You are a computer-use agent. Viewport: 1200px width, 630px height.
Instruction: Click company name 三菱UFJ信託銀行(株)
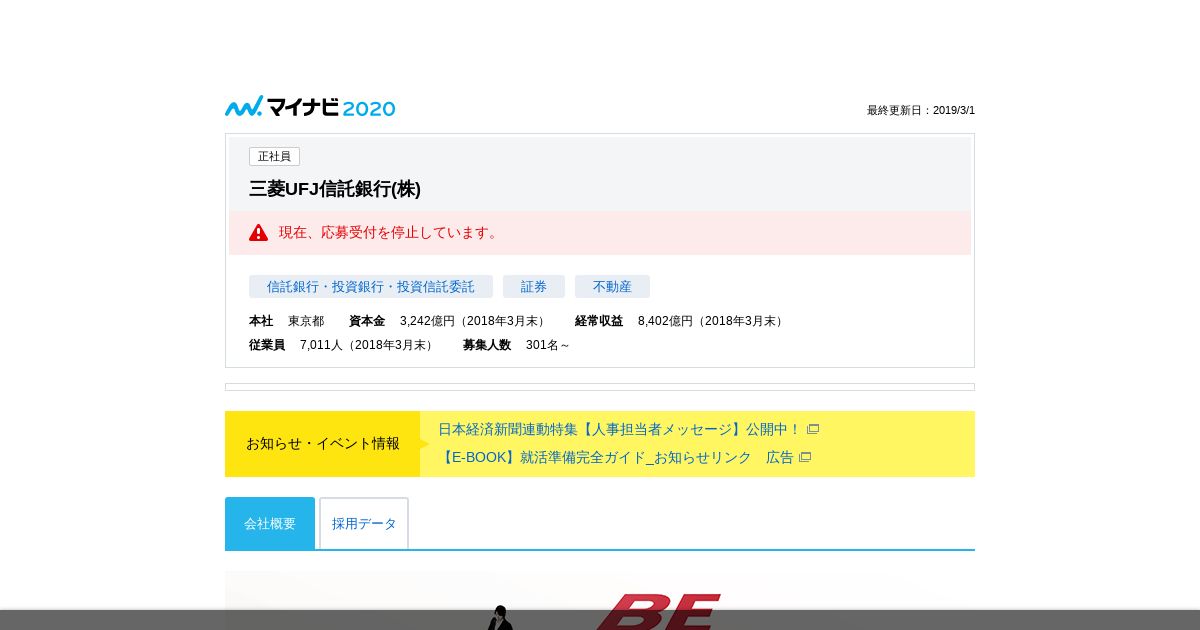point(335,189)
